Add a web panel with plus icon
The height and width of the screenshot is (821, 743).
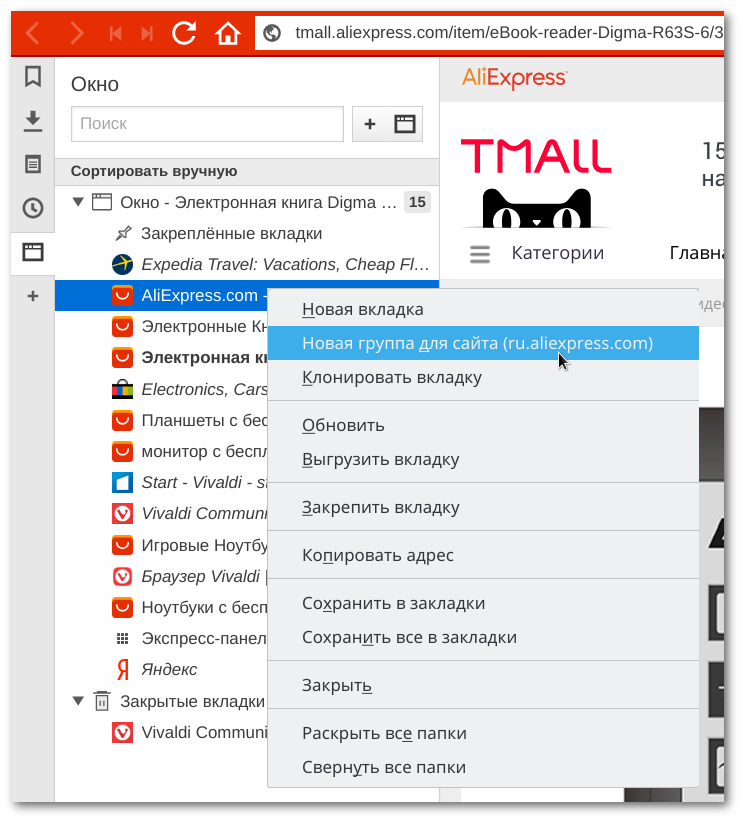pos(33,296)
